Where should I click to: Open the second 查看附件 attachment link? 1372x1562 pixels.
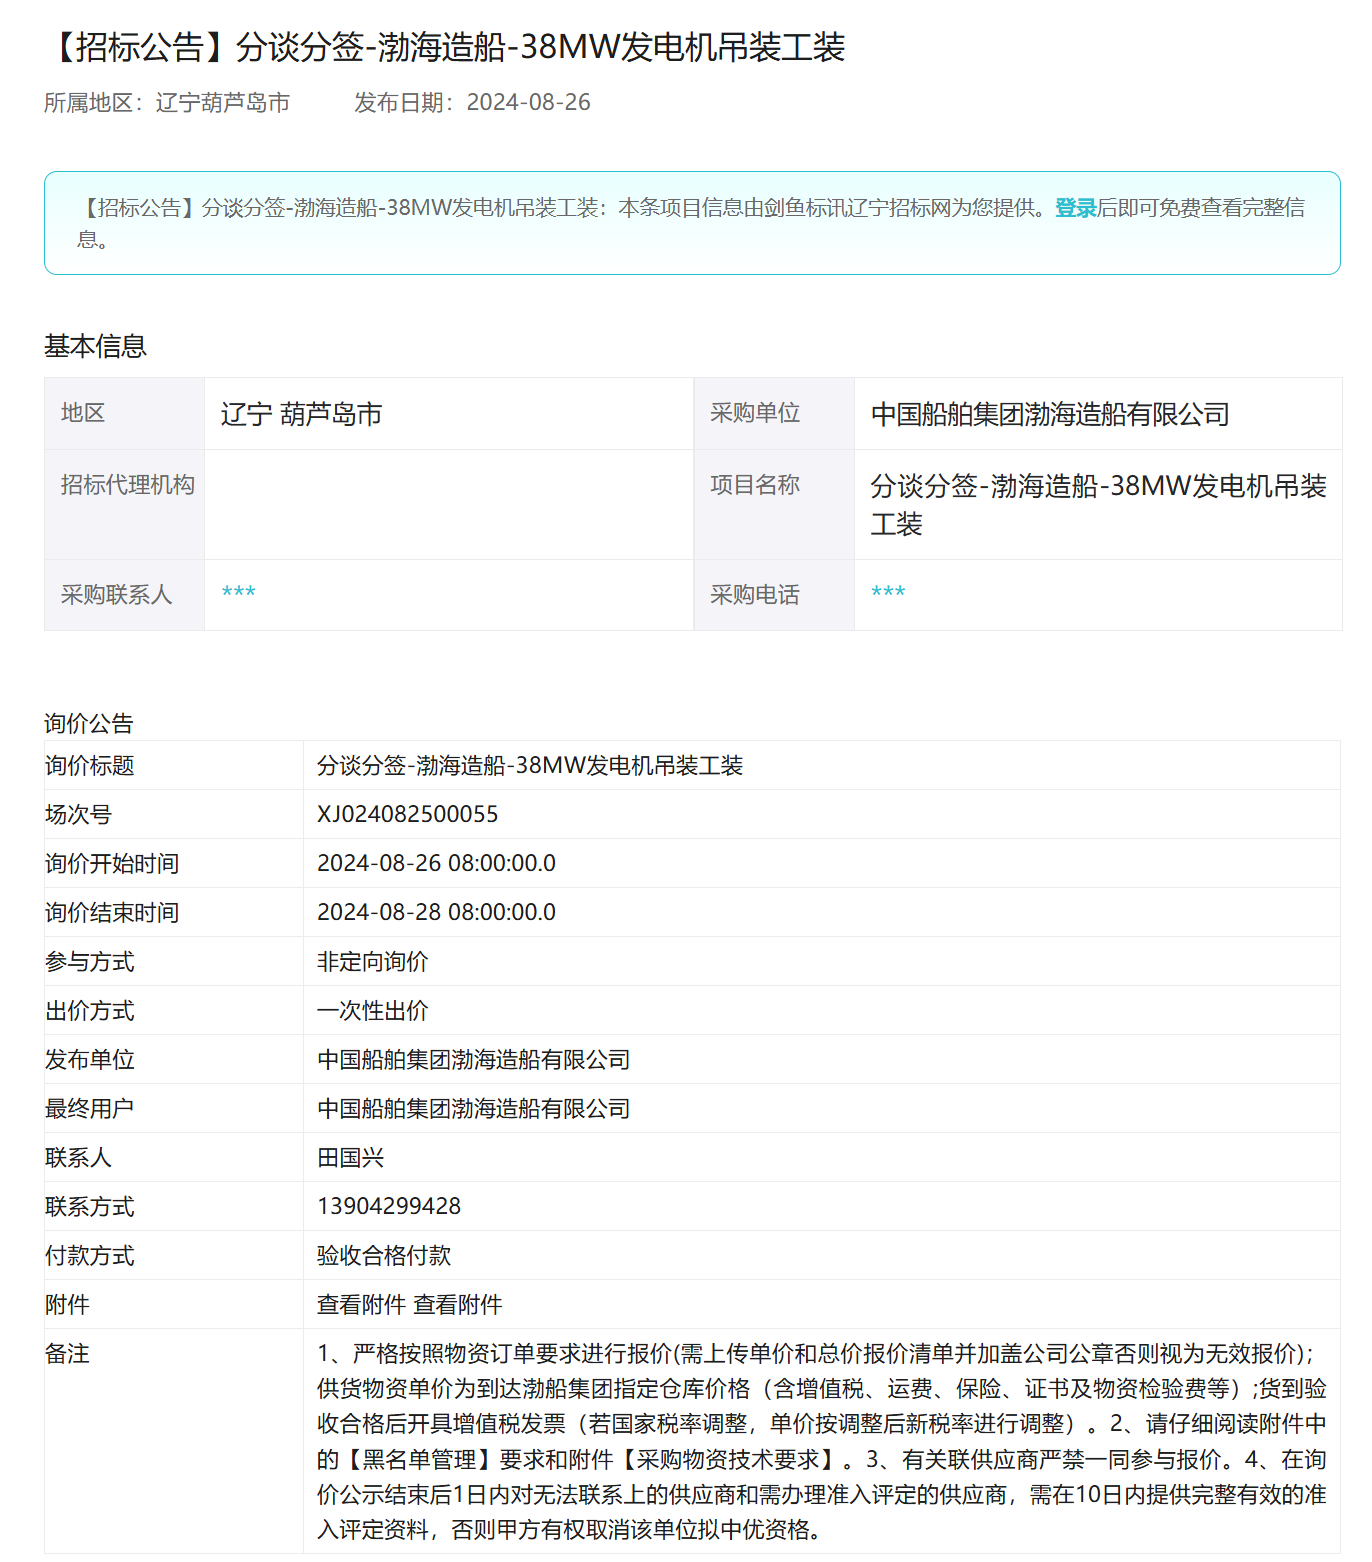point(458,1304)
